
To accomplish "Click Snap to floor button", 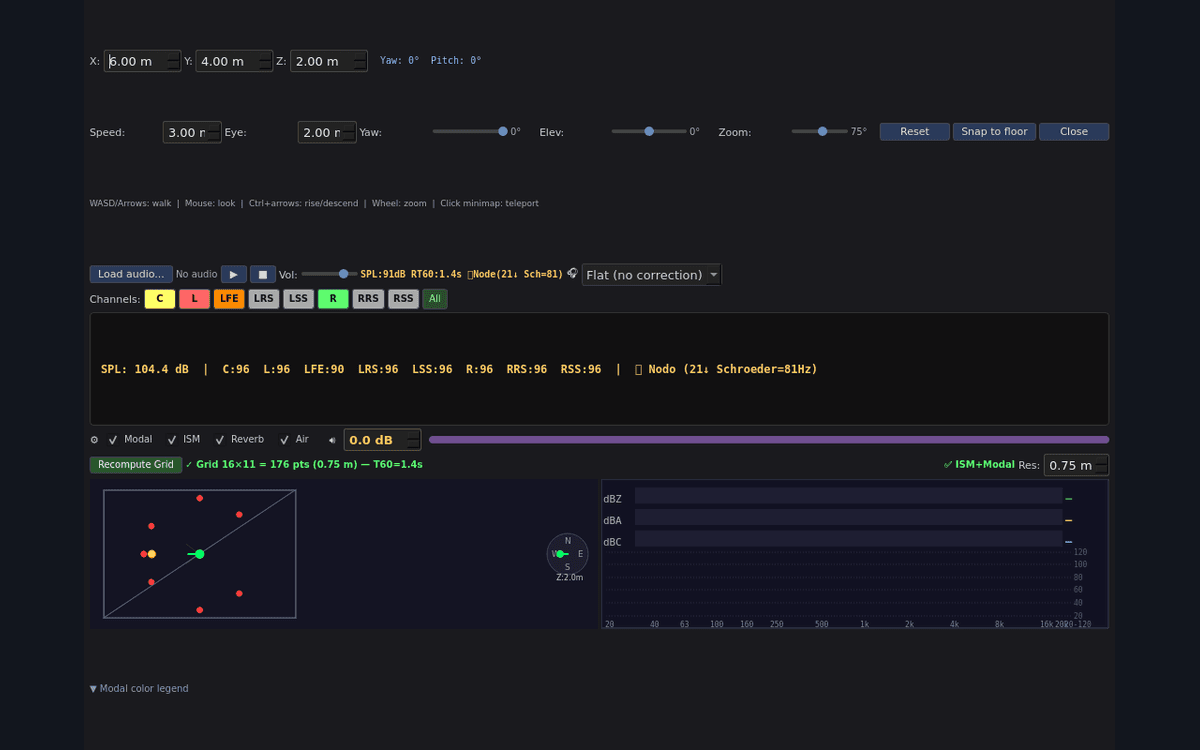I will coord(994,132).
